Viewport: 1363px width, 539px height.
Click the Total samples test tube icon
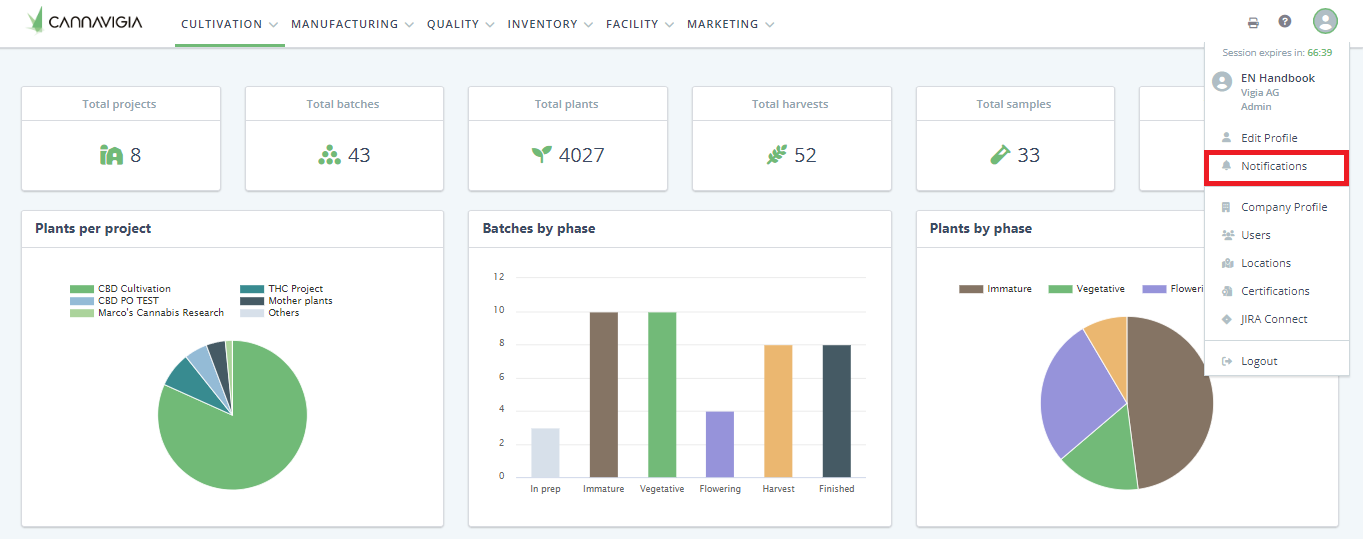[x=1000, y=155]
